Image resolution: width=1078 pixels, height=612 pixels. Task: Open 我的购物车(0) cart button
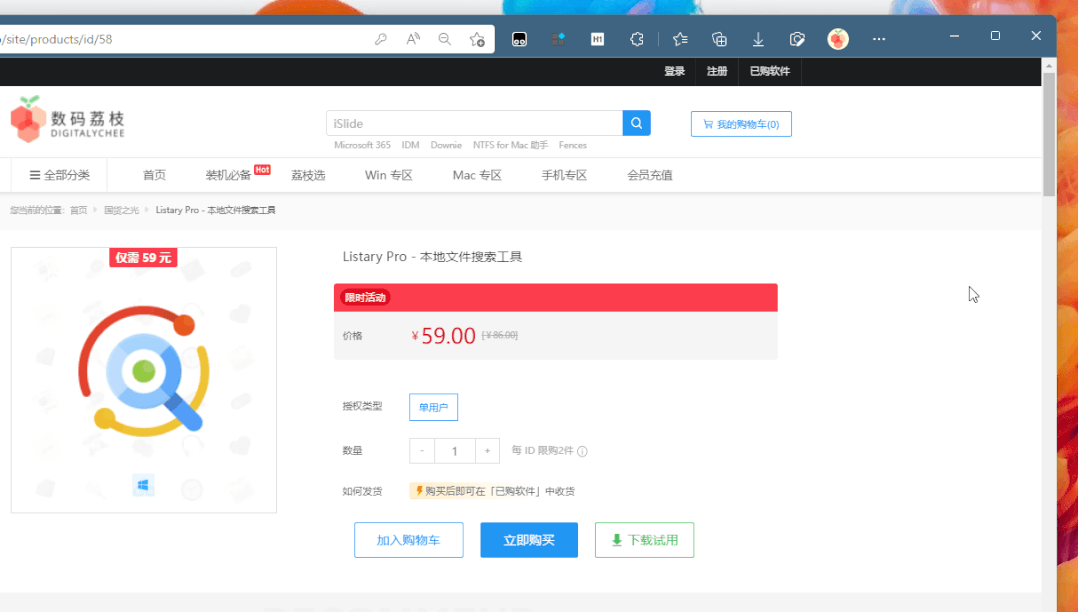coord(741,124)
